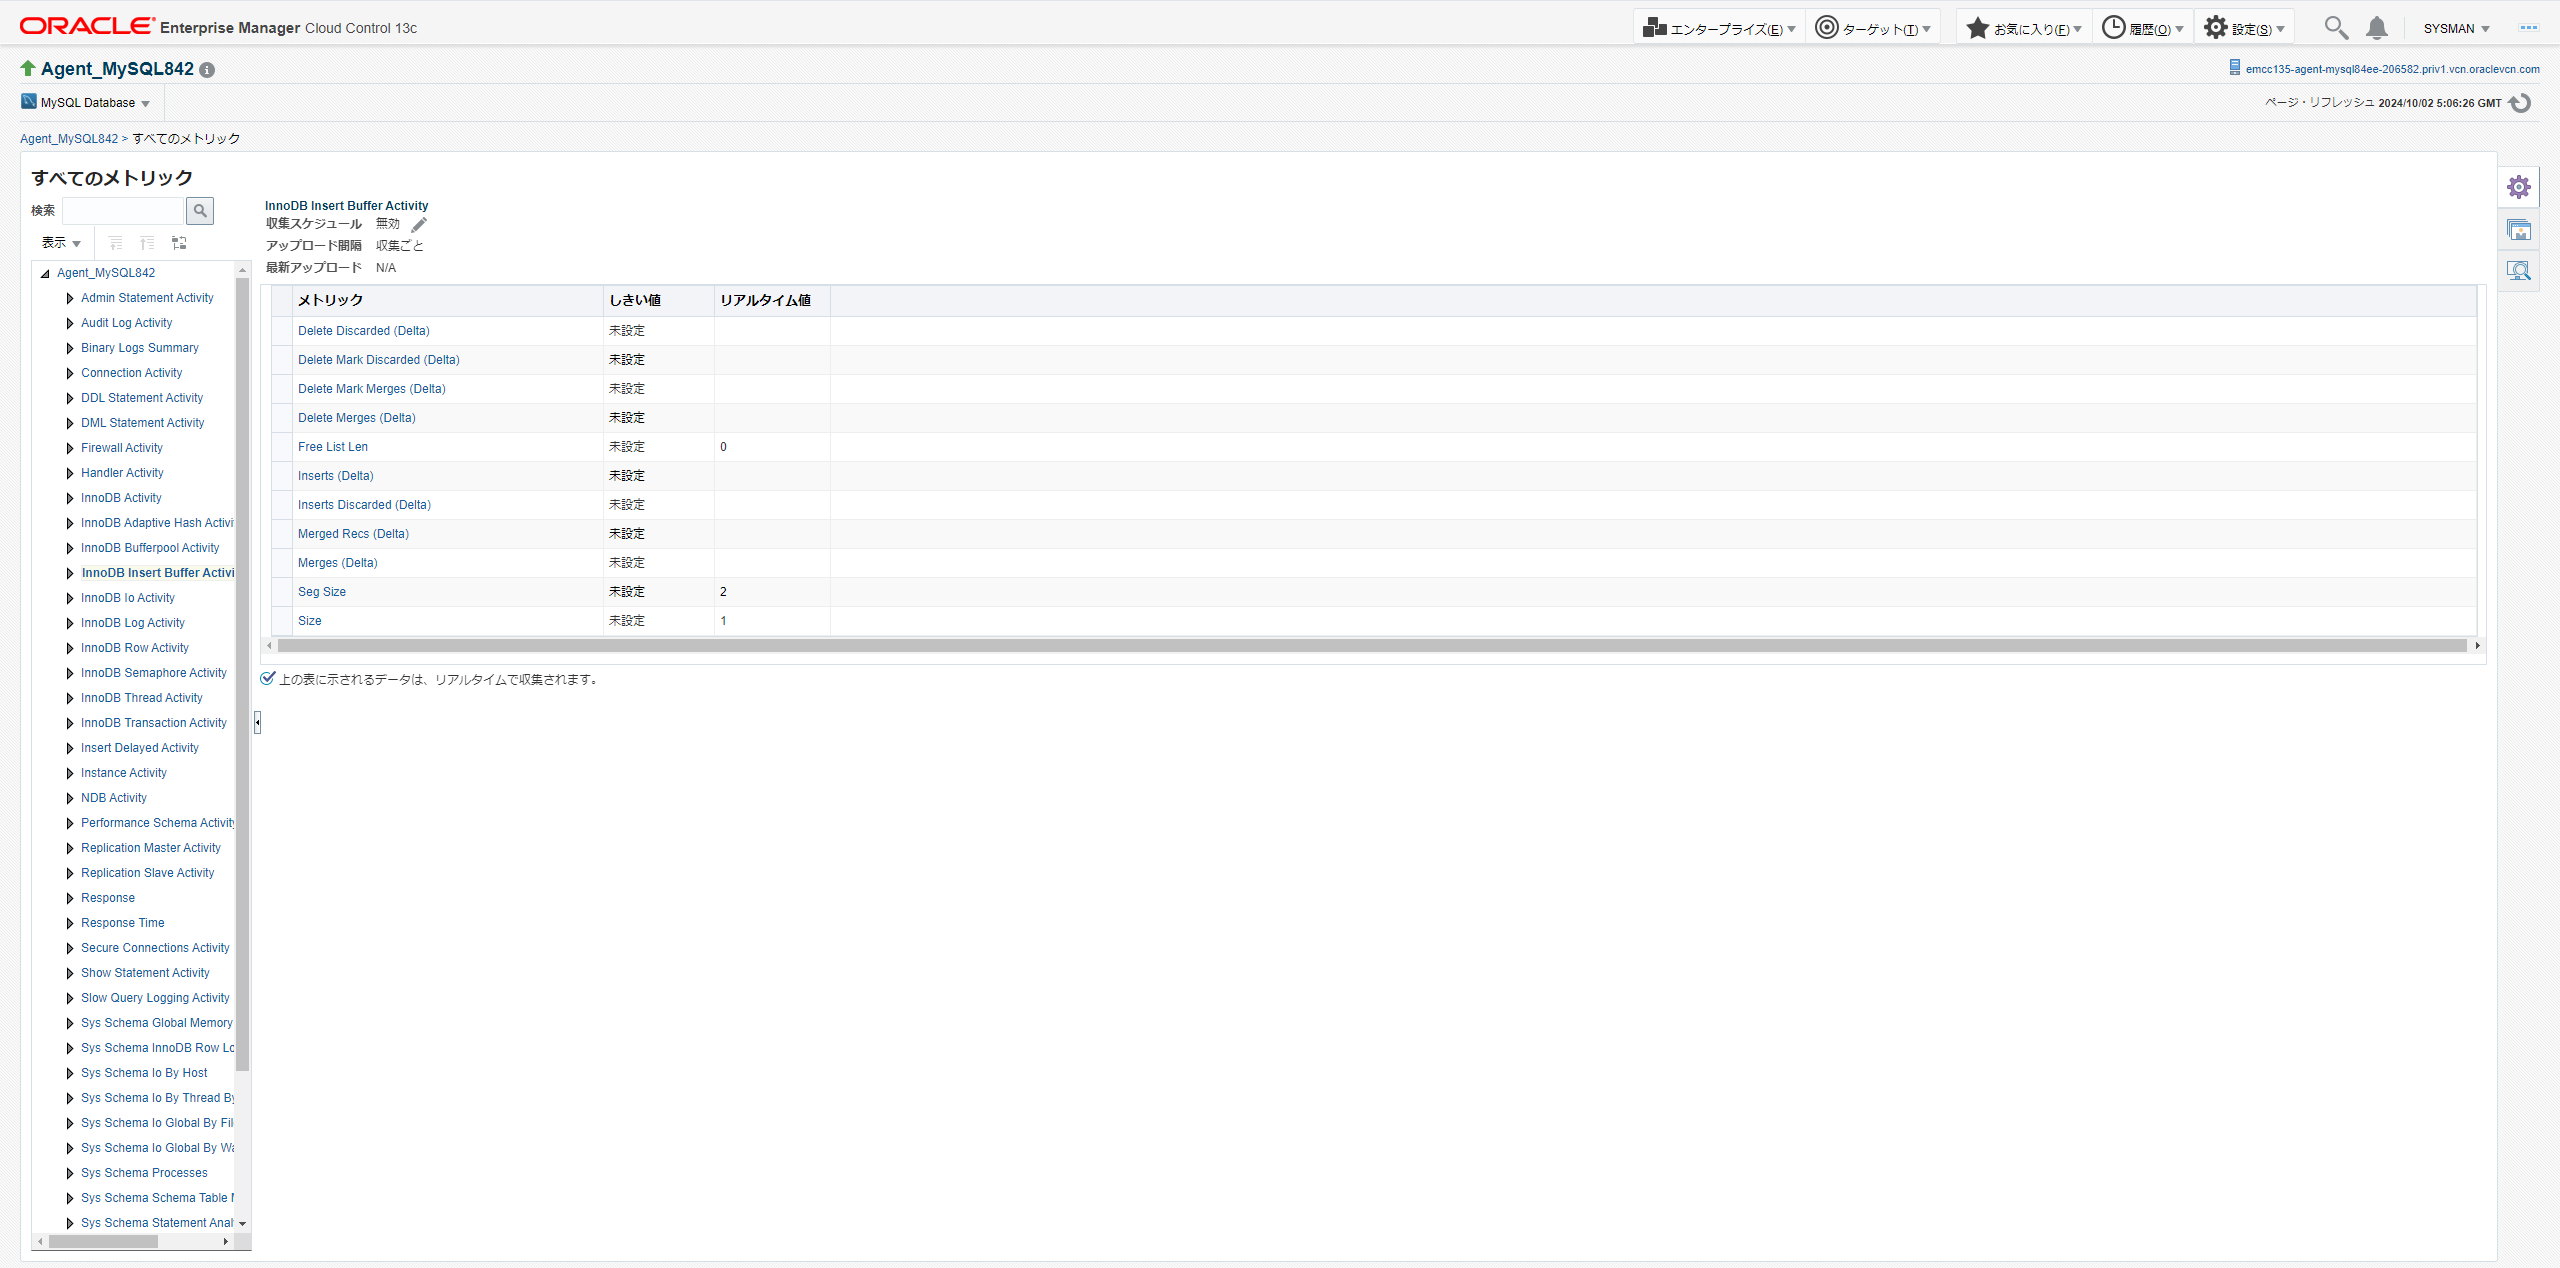This screenshot has height=1268, width=2560.
Task: Collapse the Agent_MySQL842 root tree node
Action: pyautogui.click(x=45, y=273)
